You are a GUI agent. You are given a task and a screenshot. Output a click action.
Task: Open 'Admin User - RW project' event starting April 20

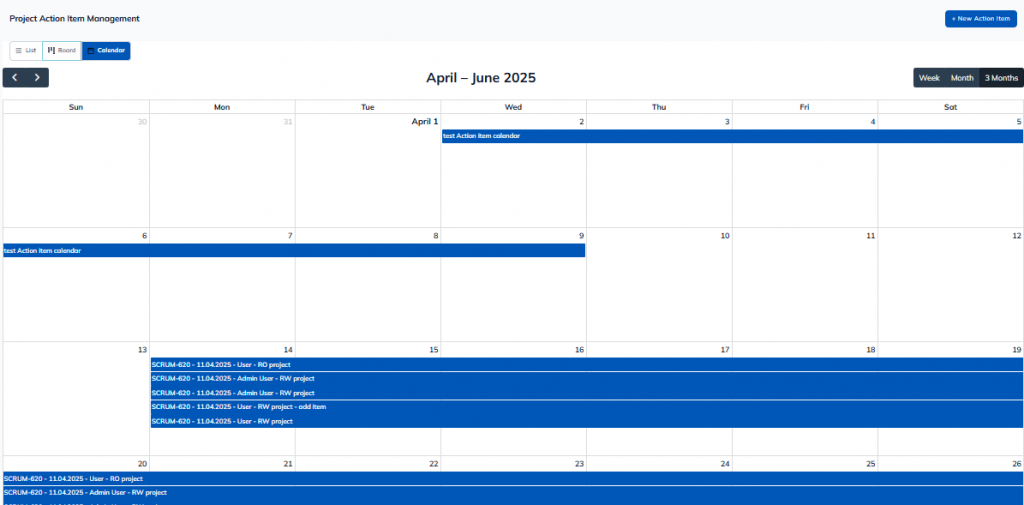pyautogui.click(x=511, y=493)
